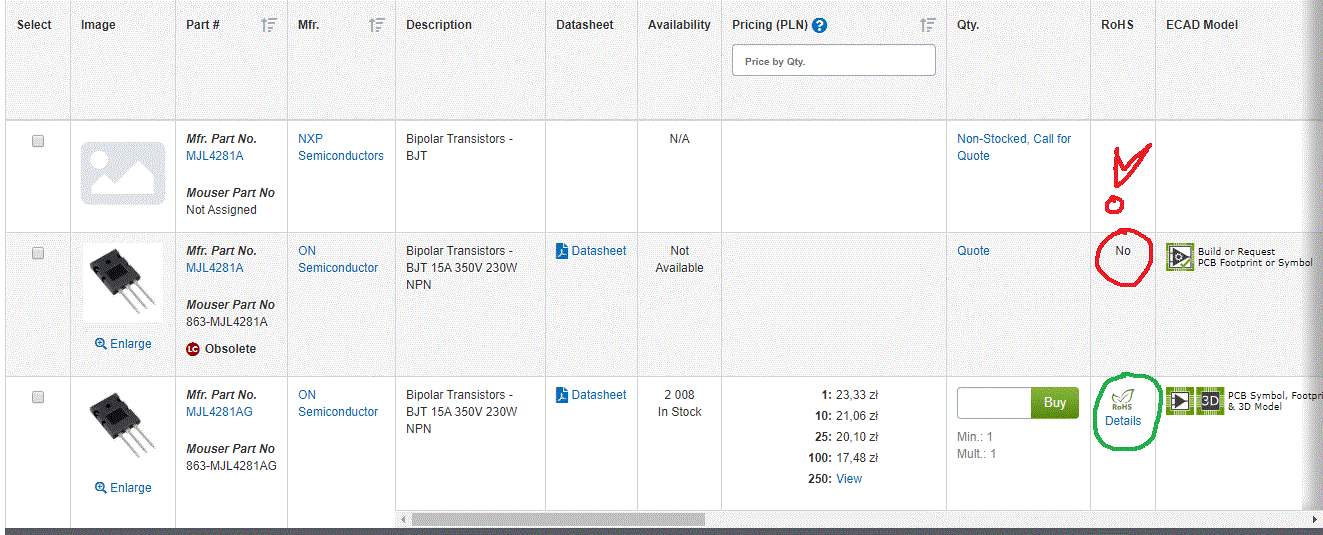Click Select column header
The height and width of the screenshot is (535, 1323).
pos(34,25)
